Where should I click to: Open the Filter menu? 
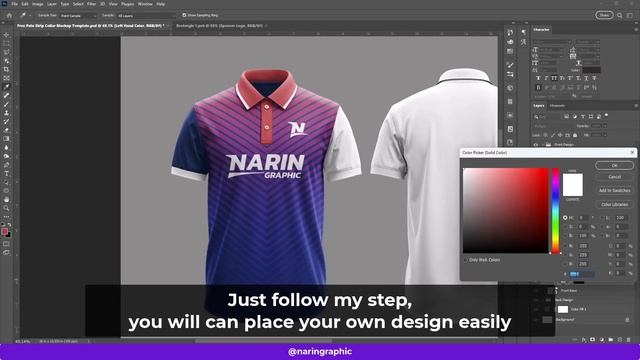pyautogui.click(x=91, y=4)
